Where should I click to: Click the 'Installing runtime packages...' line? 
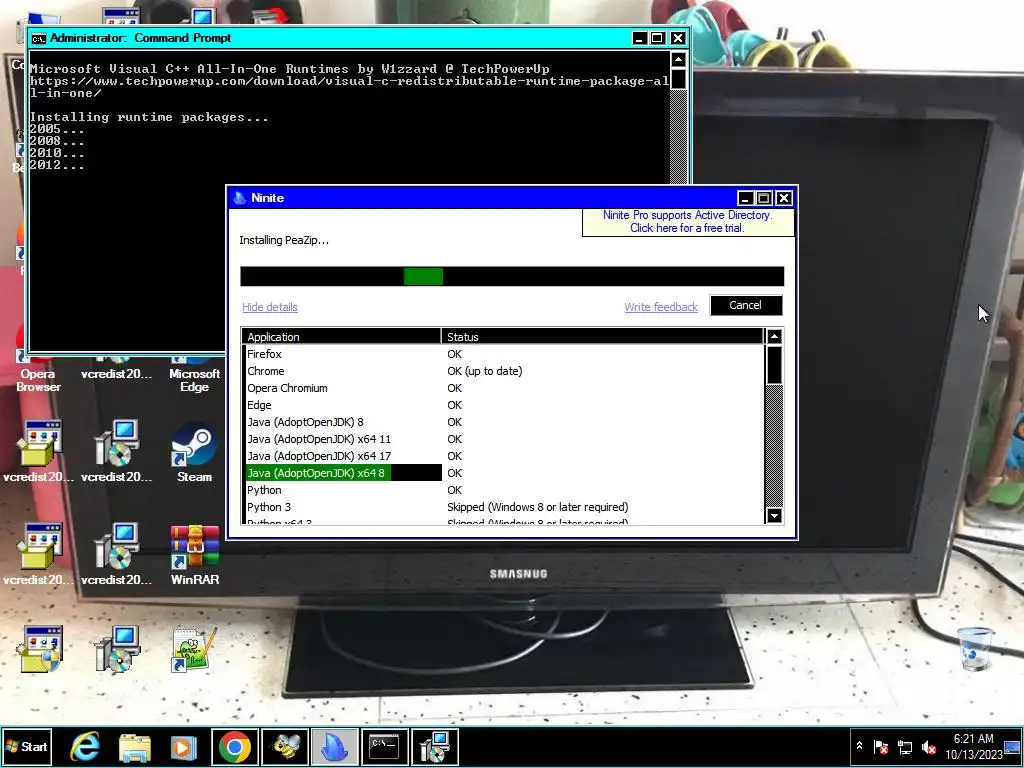click(149, 117)
